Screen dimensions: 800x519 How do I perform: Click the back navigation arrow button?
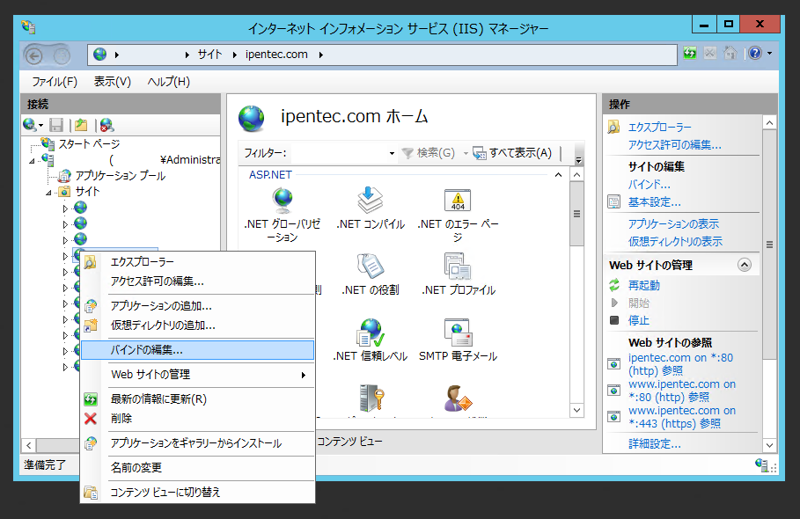coord(34,55)
